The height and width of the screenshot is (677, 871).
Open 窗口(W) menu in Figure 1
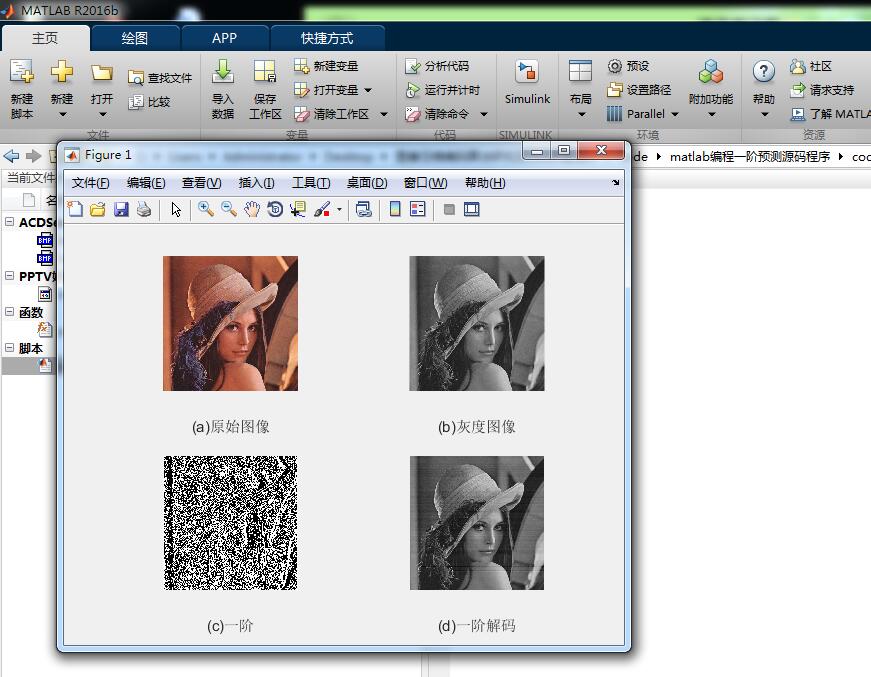click(x=426, y=183)
